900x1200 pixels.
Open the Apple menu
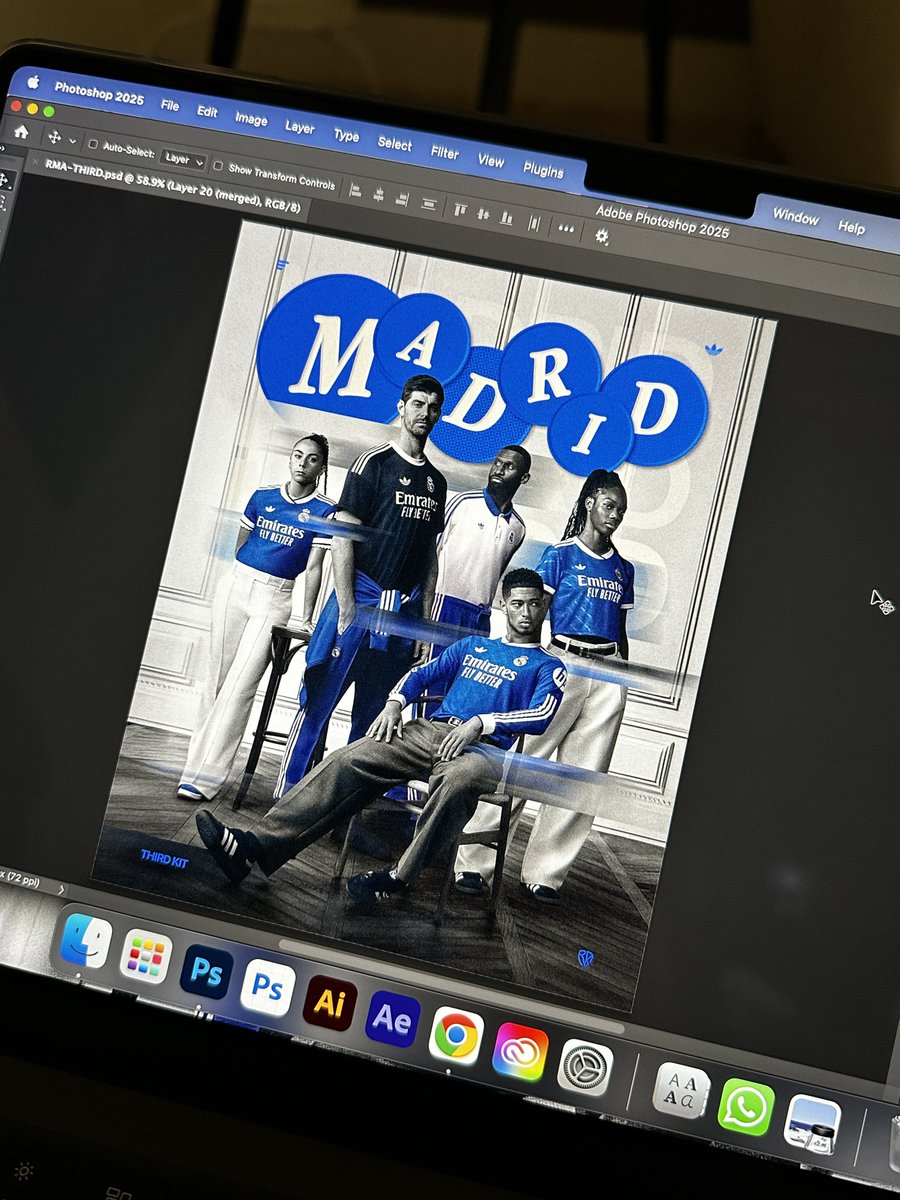click(x=32, y=81)
